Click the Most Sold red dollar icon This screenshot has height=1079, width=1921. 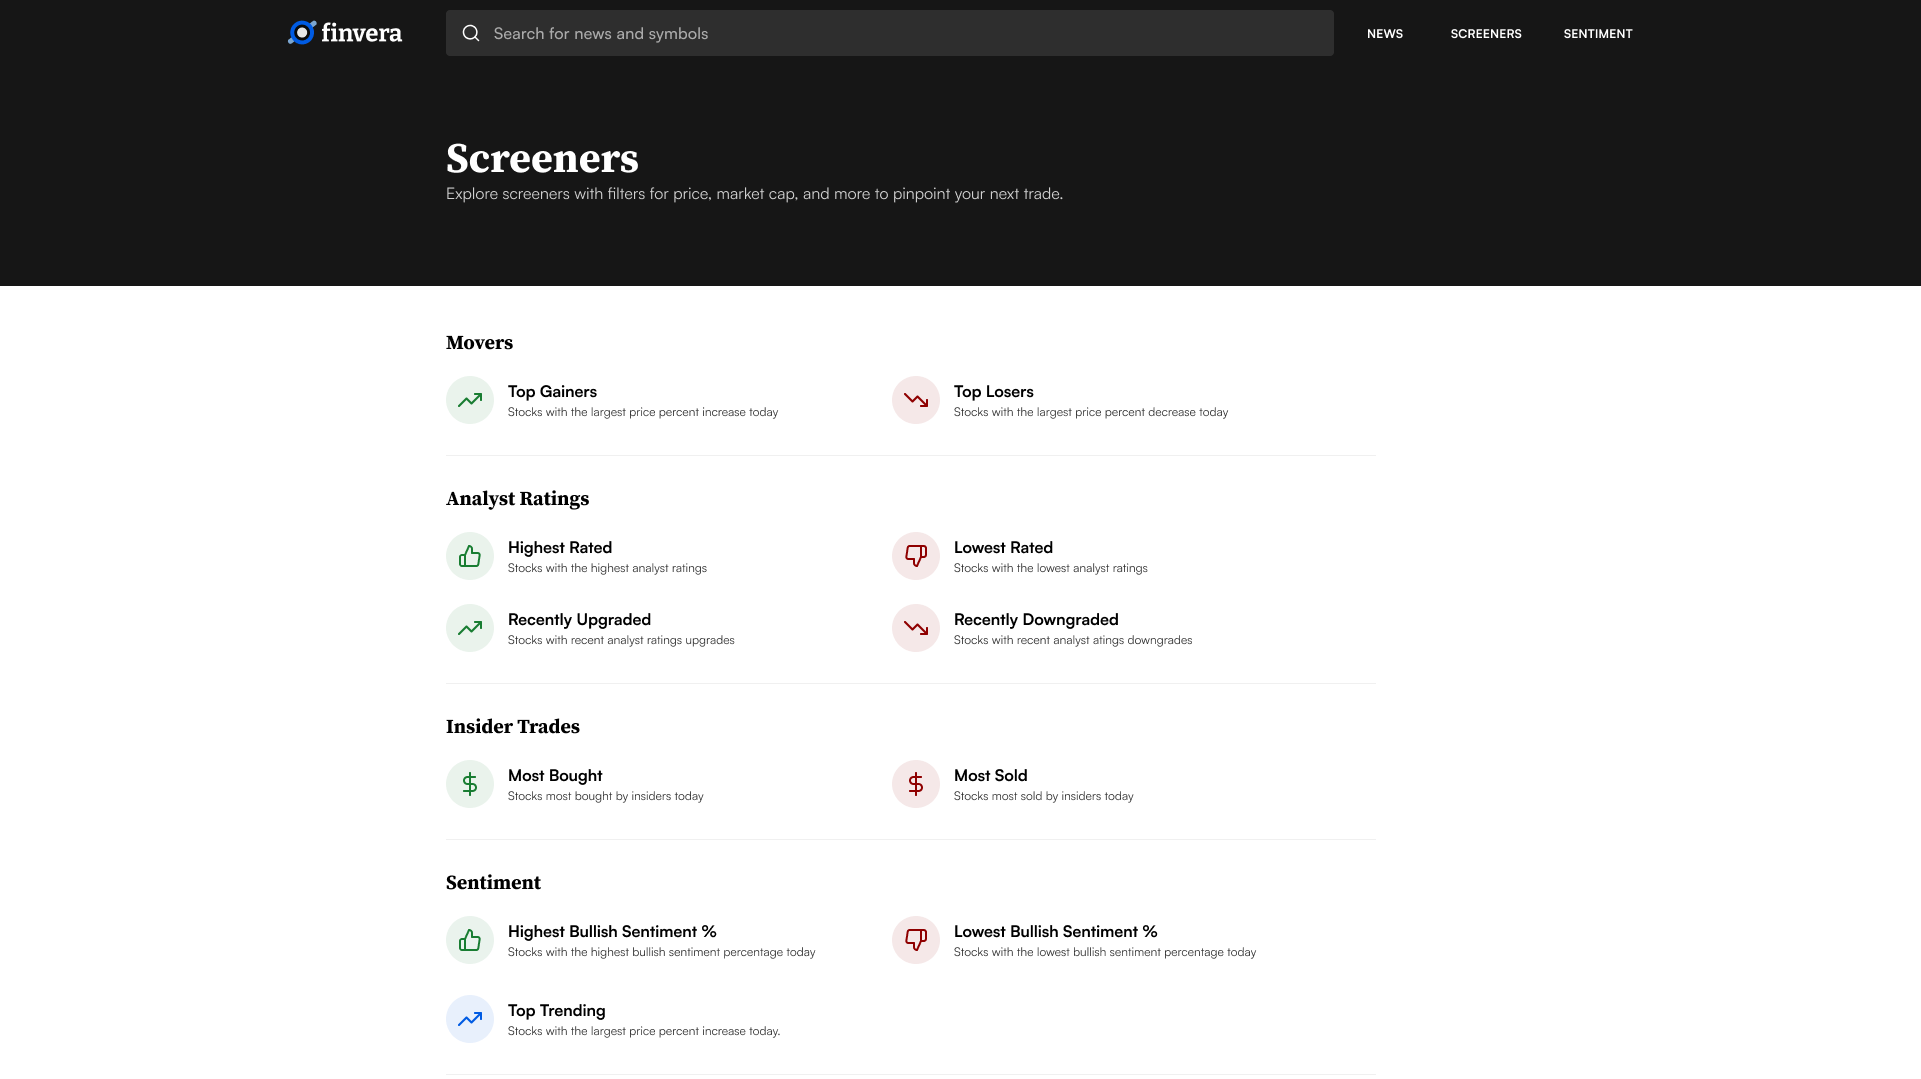[x=915, y=784]
